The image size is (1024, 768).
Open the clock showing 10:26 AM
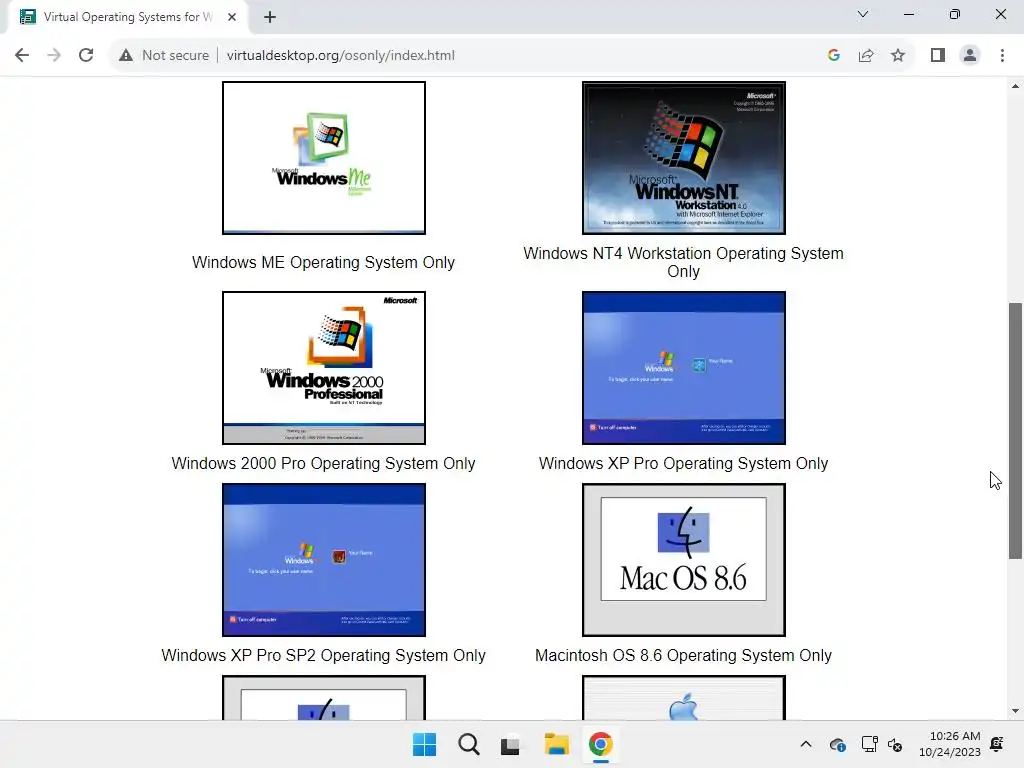tap(950, 744)
